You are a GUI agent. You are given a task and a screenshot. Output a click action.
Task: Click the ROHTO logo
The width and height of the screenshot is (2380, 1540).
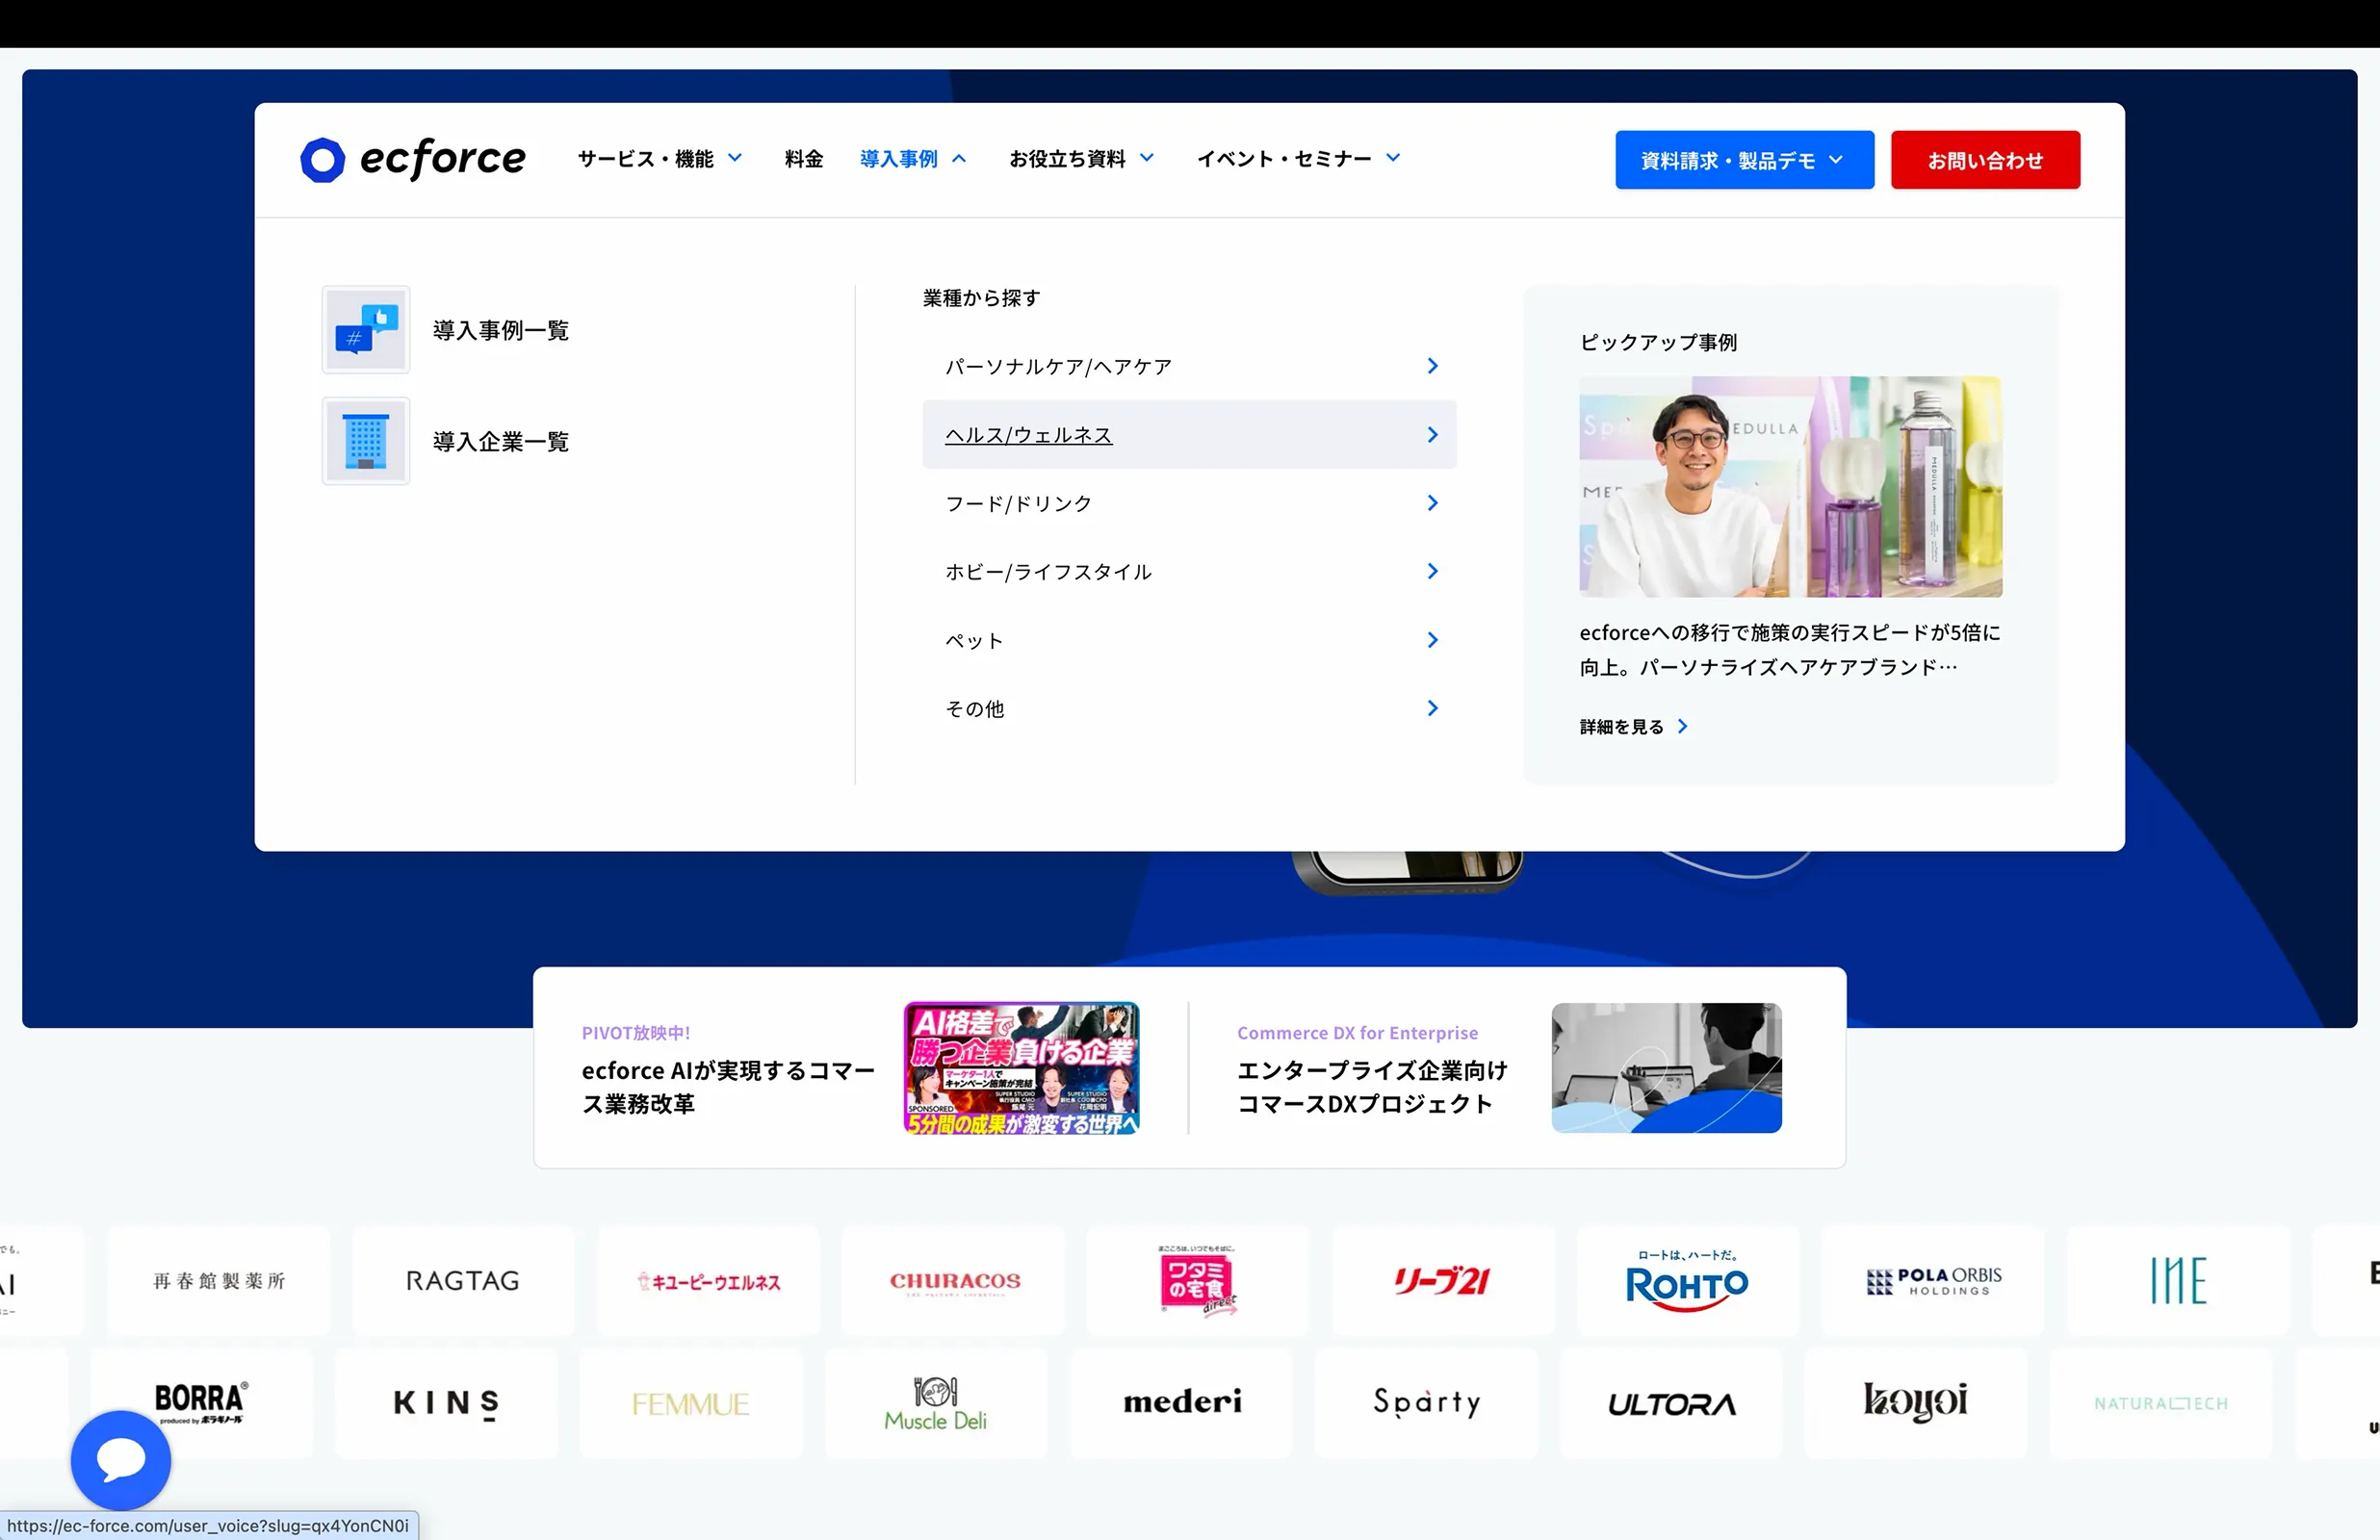pyautogui.click(x=1687, y=1281)
